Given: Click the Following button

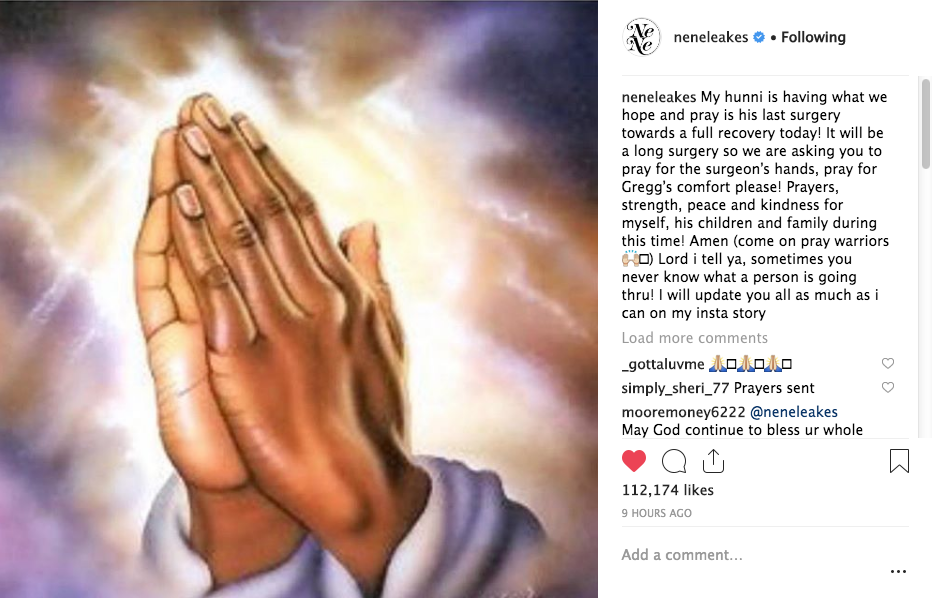Looking at the screenshot, I should point(813,37).
